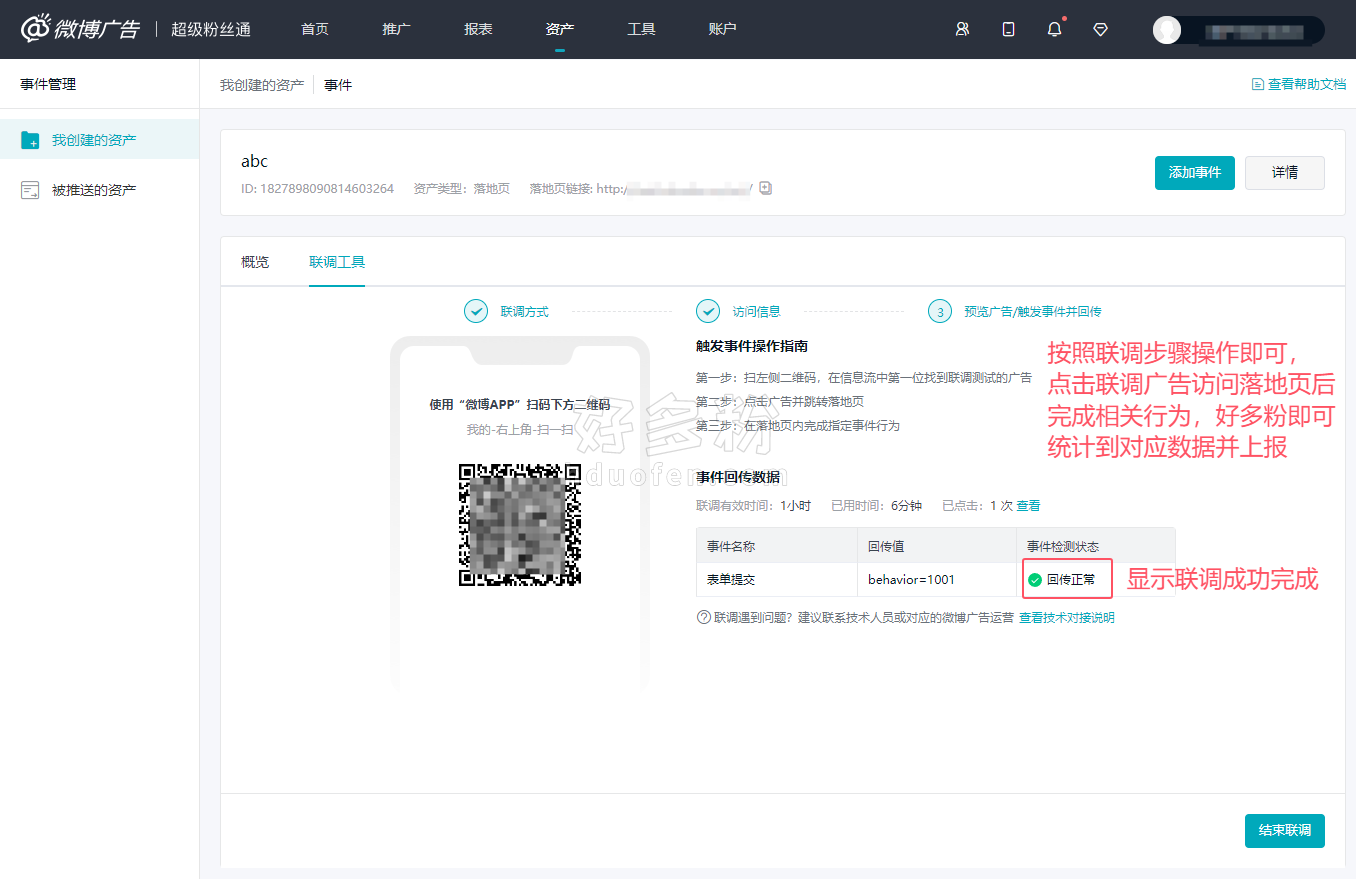Image resolution: width=1356 pixels, height=879 pixels.
Task: Click the 被推送的资产 icon
Action: point(30,190)
